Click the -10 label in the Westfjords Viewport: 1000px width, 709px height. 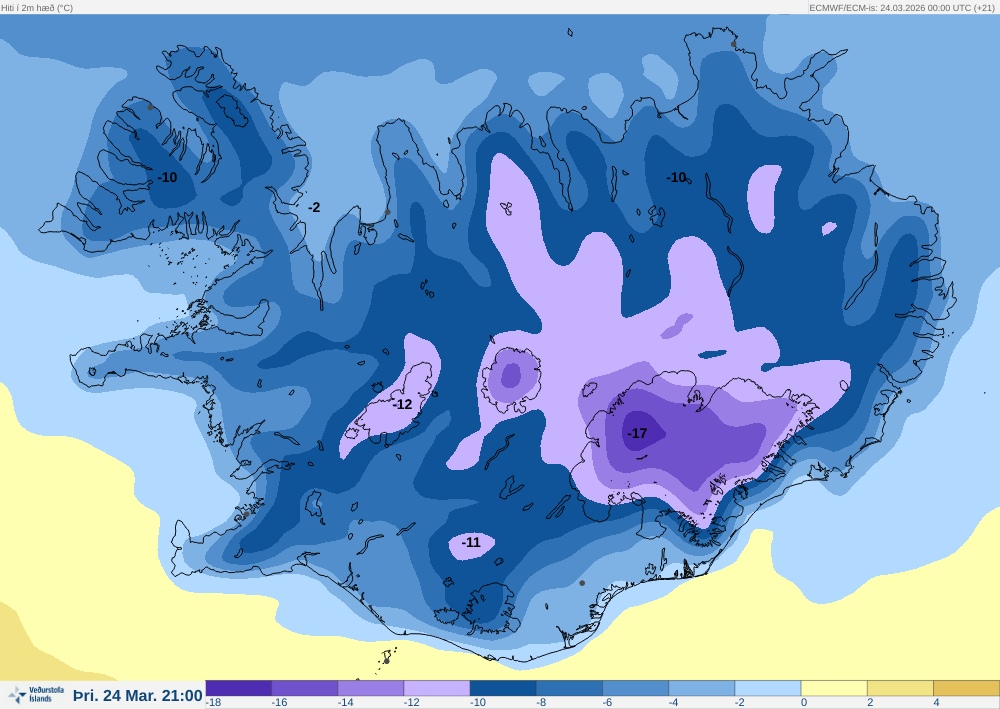167,177
